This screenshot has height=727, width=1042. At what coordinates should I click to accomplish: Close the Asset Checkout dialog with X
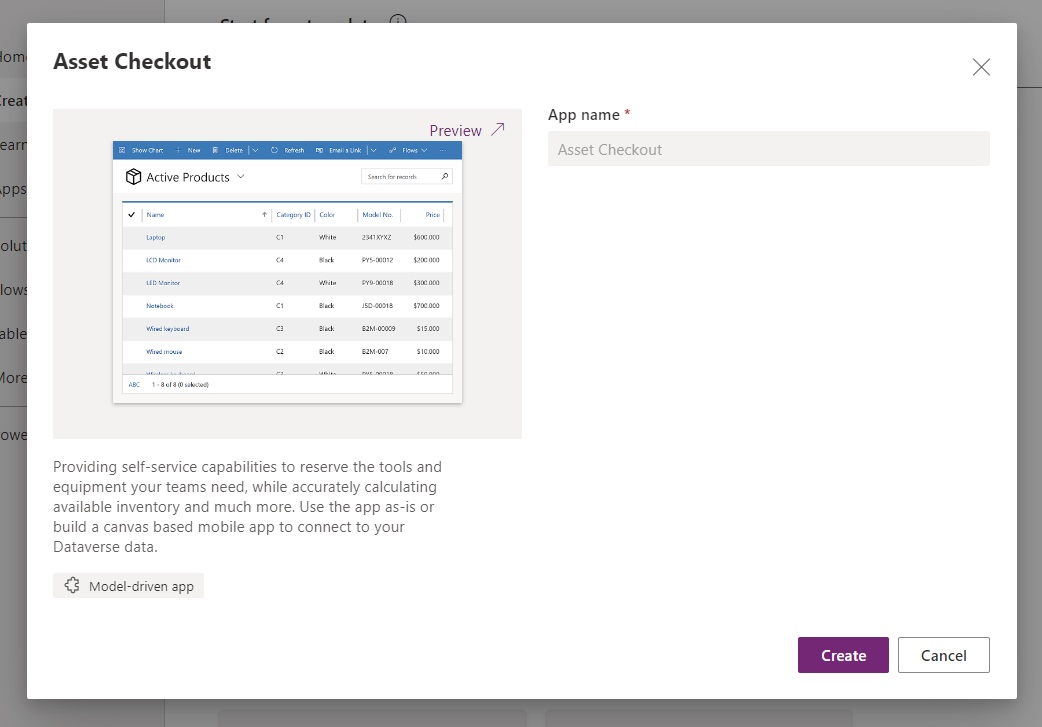[x=981, y=67]
